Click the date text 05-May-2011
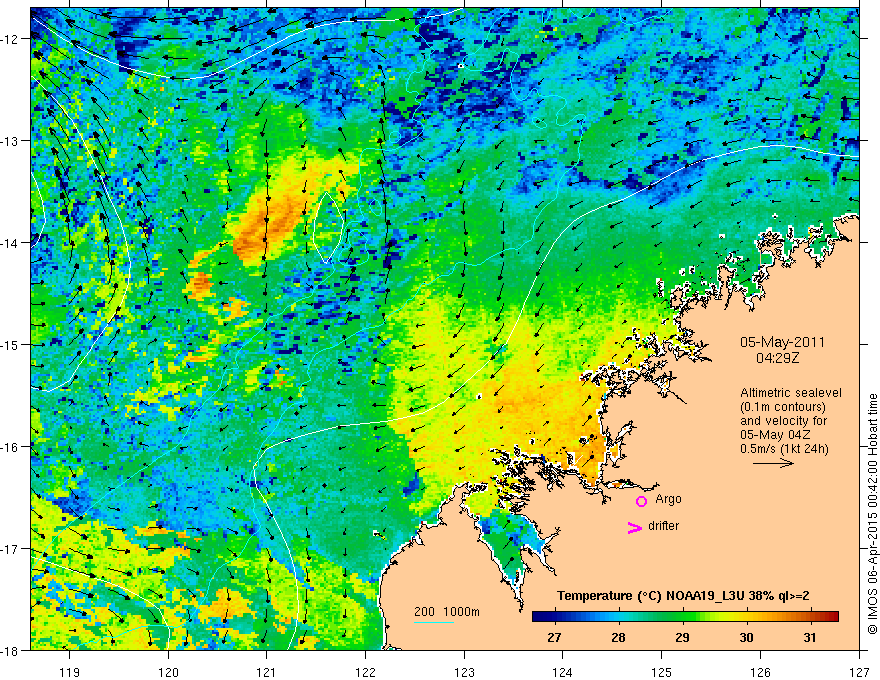Viewport: 880px width, 680px height. coord(782,342)
